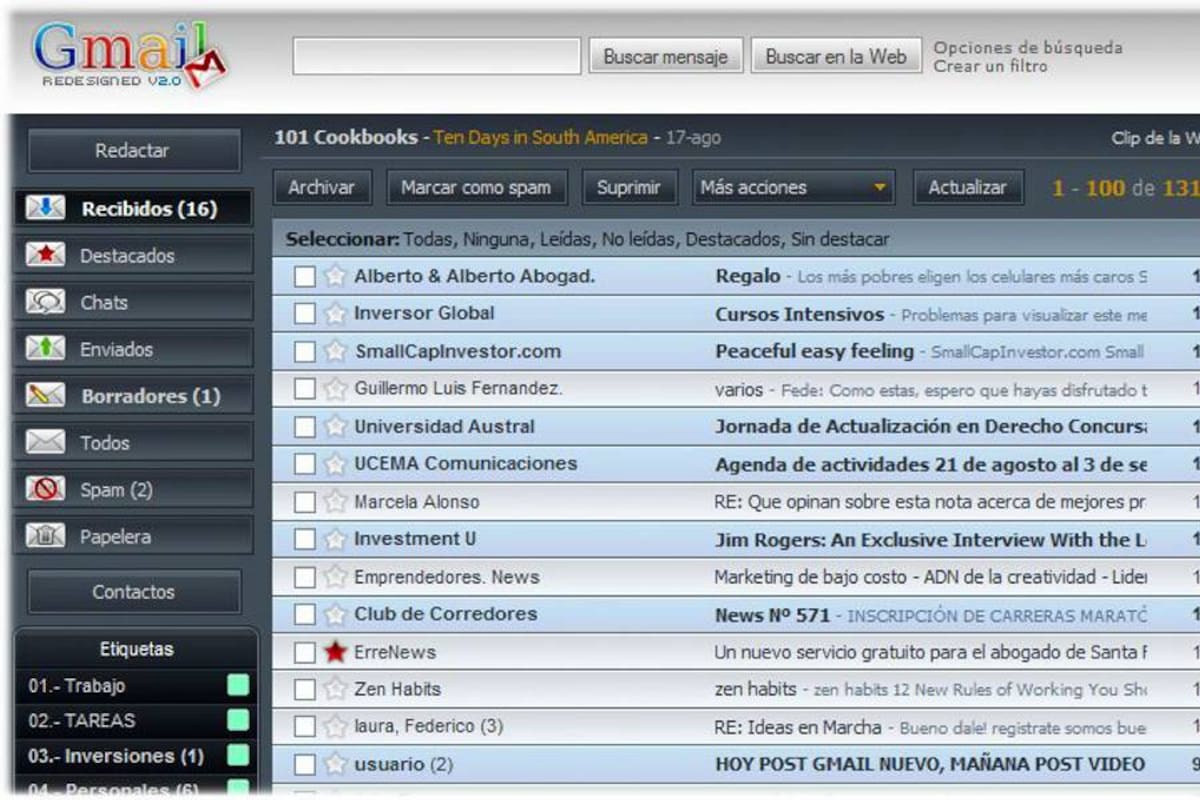Open the Opciones de búsqueda link

click(x=1028, y=47)
